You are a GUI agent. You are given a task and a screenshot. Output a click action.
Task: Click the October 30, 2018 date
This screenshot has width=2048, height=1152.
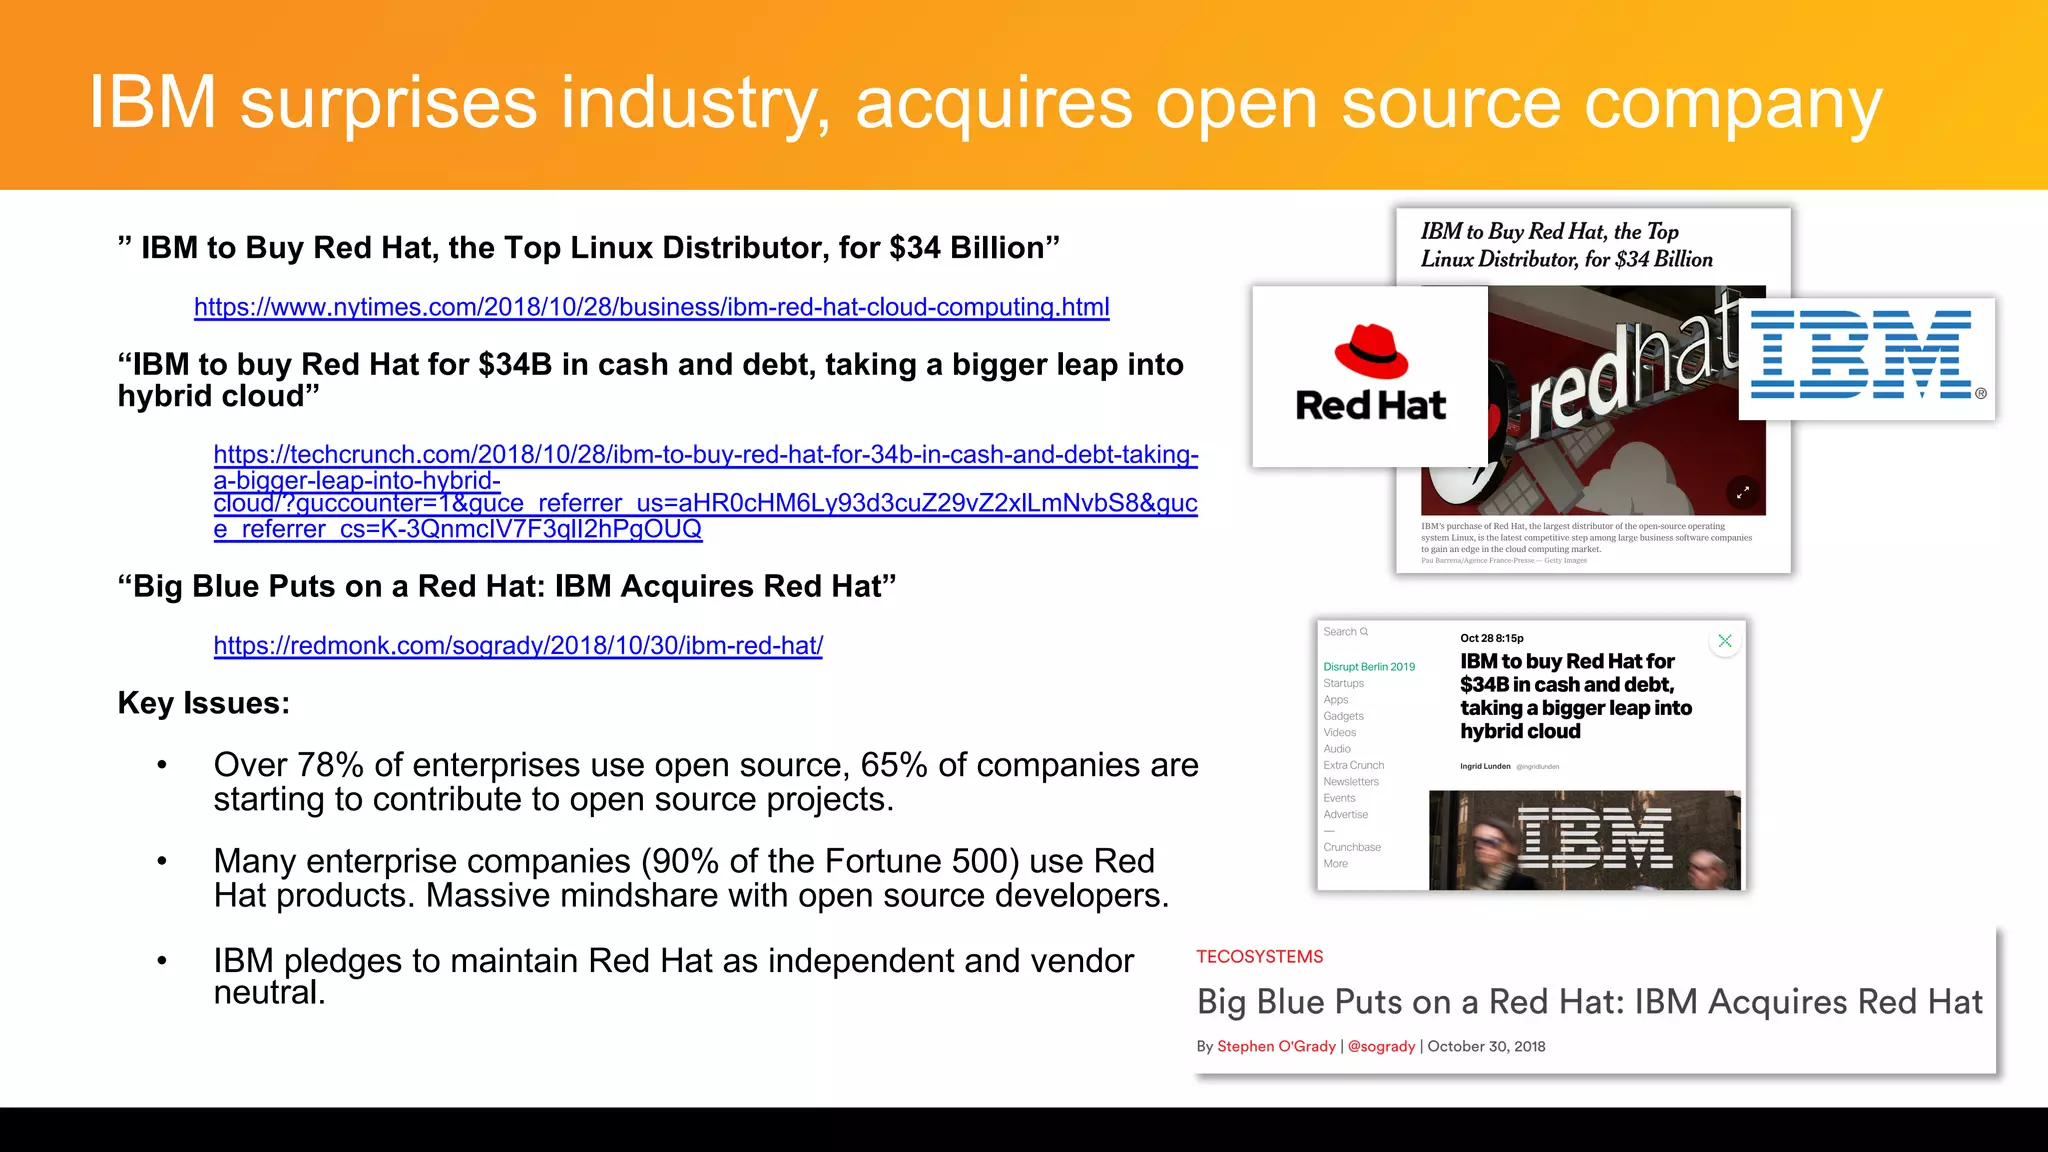pyautogui.click(x=1486, y=1046)
